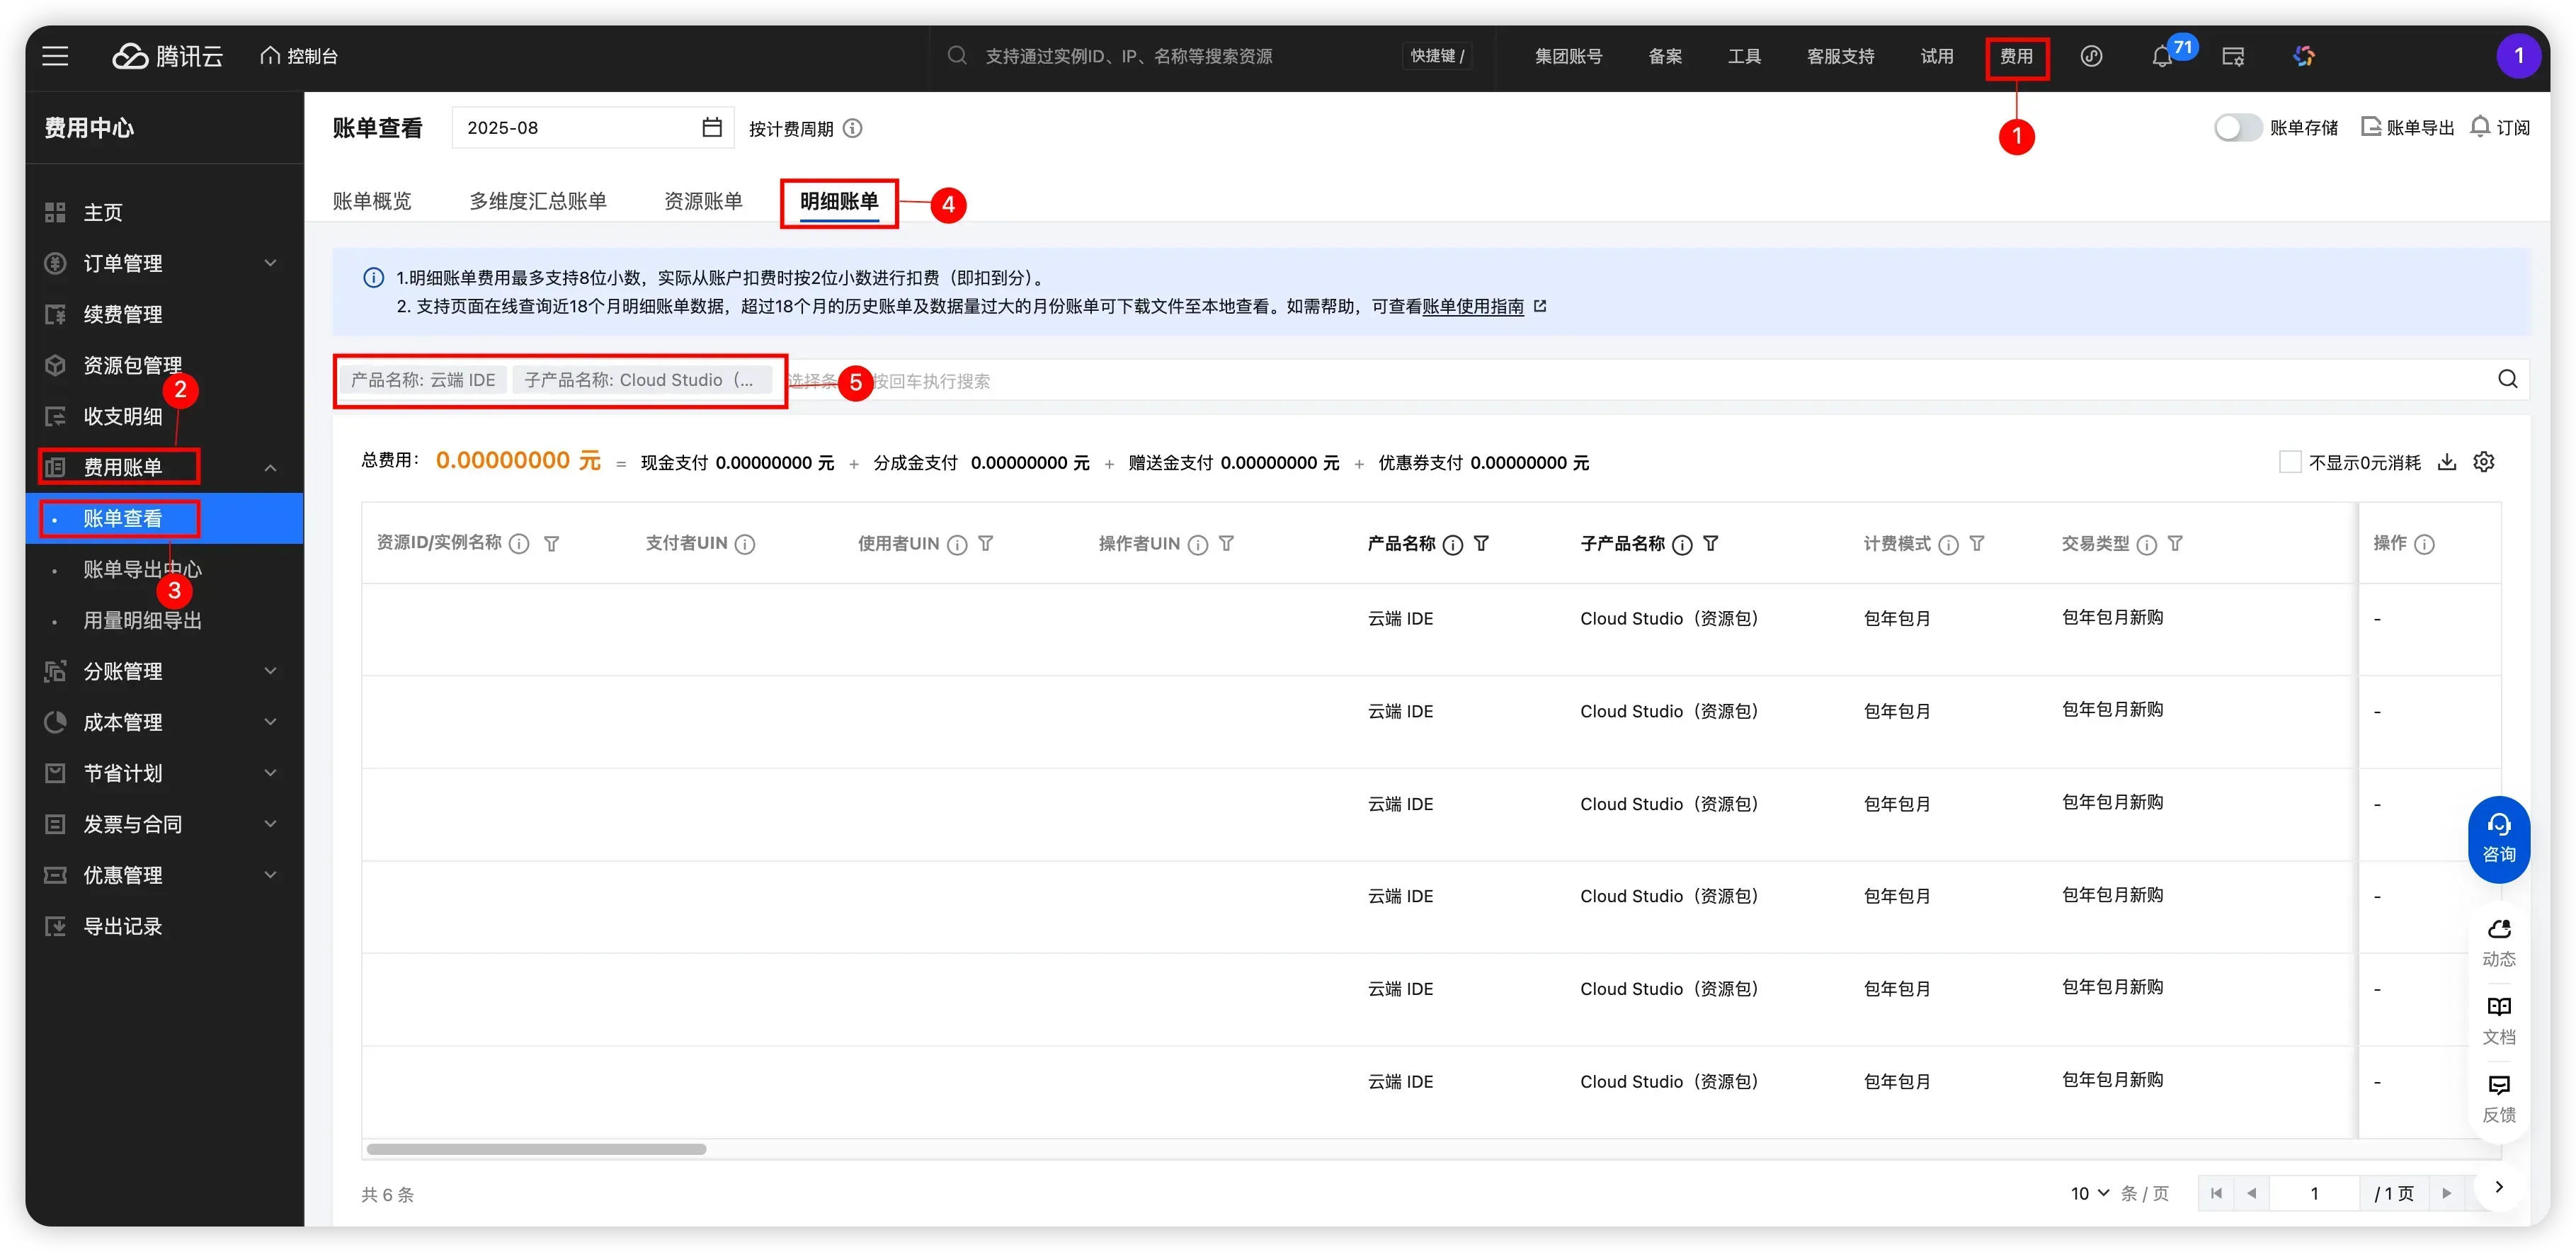
Task: Switch to the 账单概览 tab
Action: pos(371,201)
